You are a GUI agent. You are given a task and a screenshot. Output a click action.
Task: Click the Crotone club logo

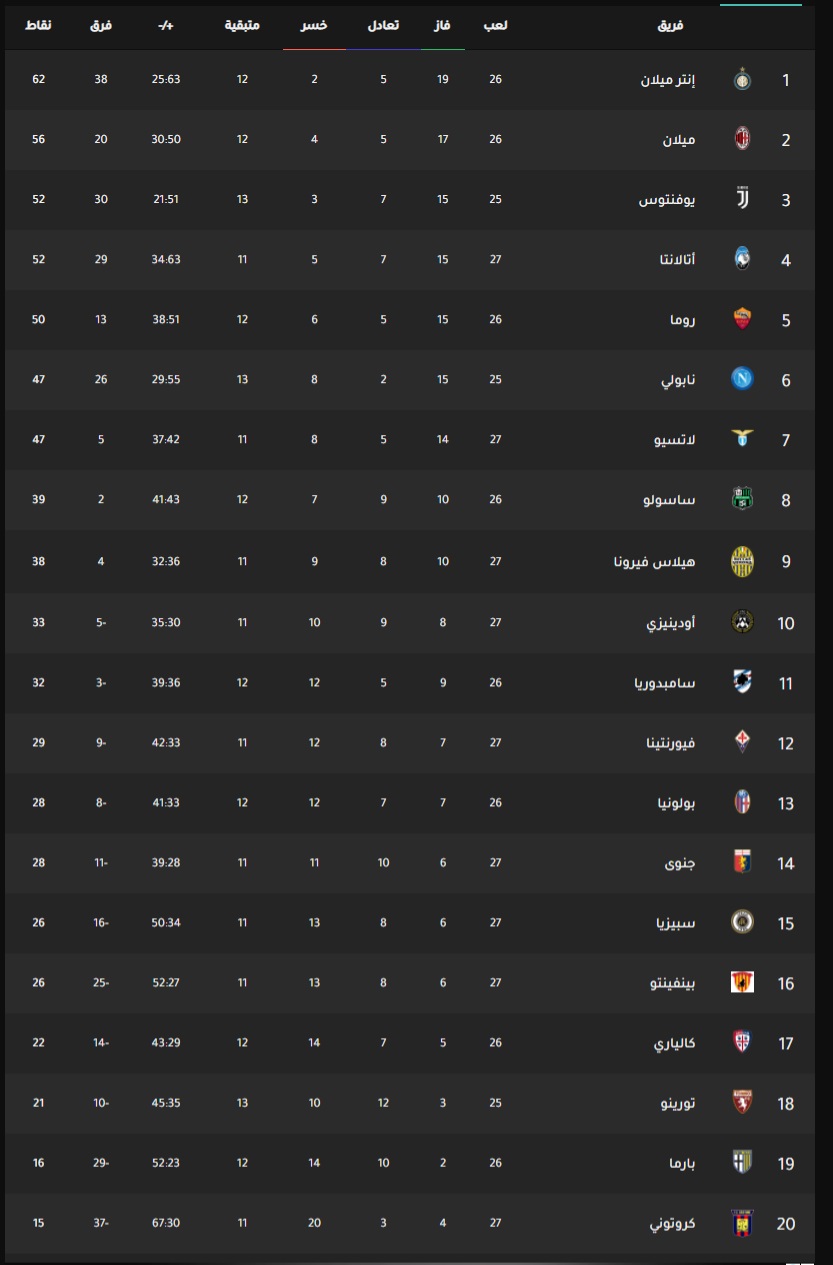pyautogui.click(x=742, y=1222)
